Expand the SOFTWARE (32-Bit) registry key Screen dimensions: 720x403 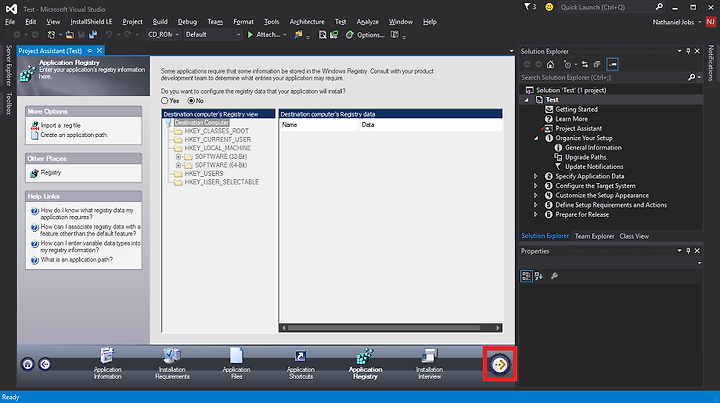[x=179, y=157]
